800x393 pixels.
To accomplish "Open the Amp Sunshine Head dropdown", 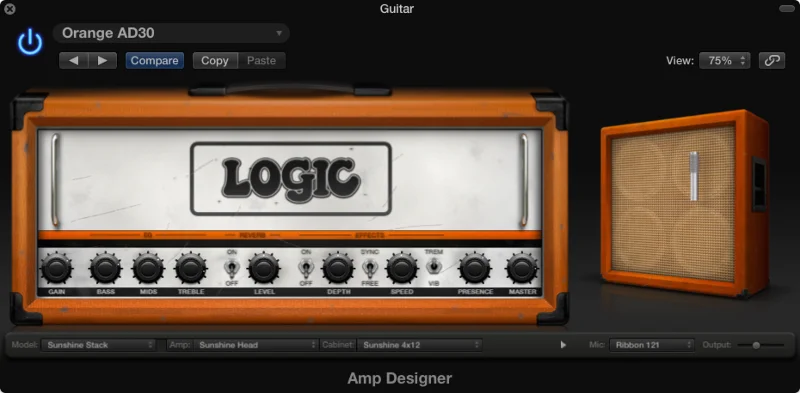I will pyautogui.click(x=256, y=345).
